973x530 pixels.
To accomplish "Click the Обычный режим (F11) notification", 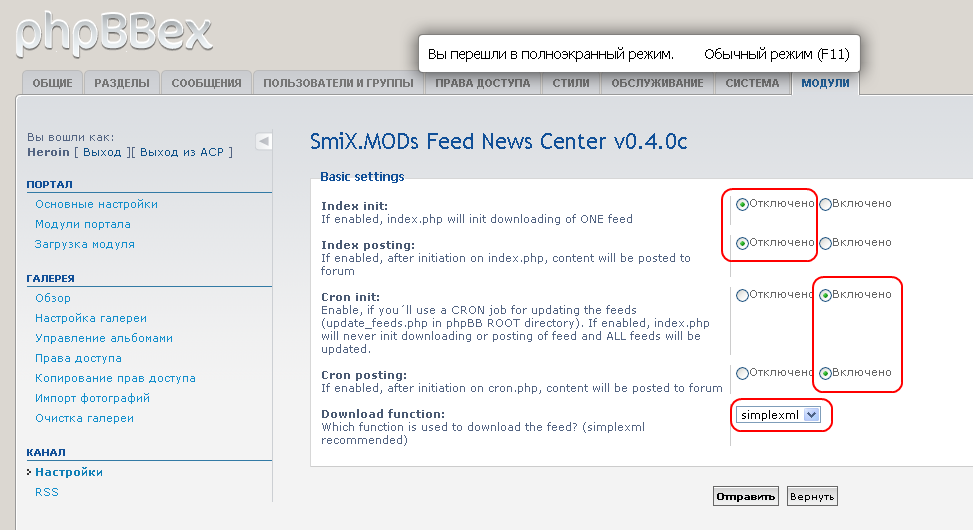I will tap(776, 53).
